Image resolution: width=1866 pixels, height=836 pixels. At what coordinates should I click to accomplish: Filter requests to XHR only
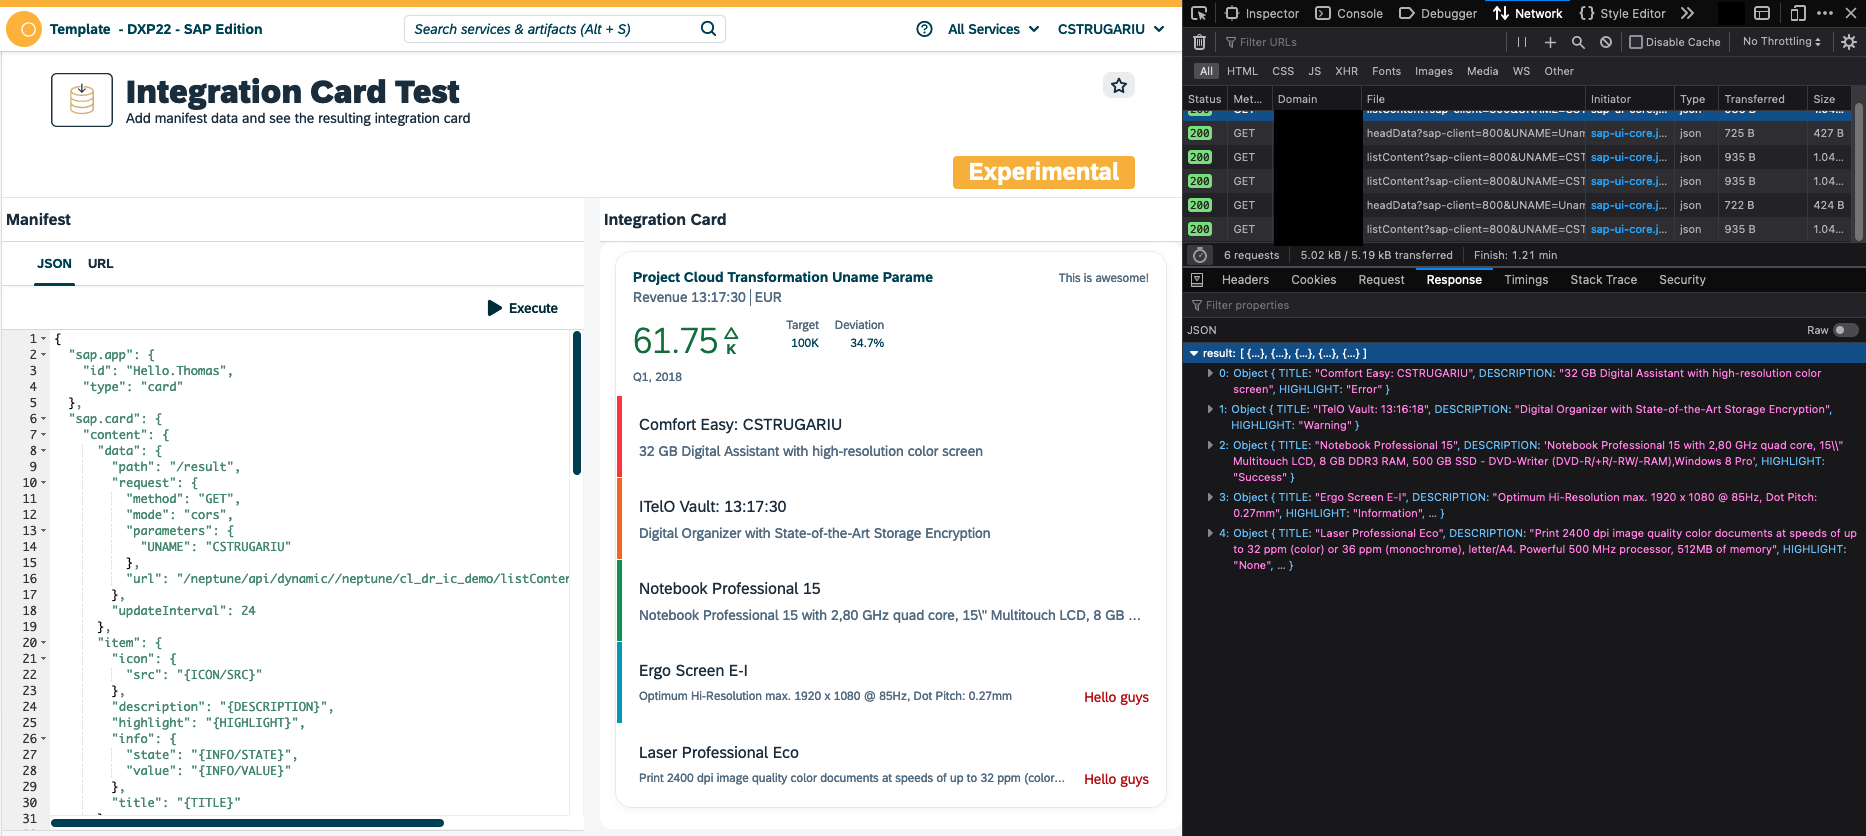pos(1346,71)
